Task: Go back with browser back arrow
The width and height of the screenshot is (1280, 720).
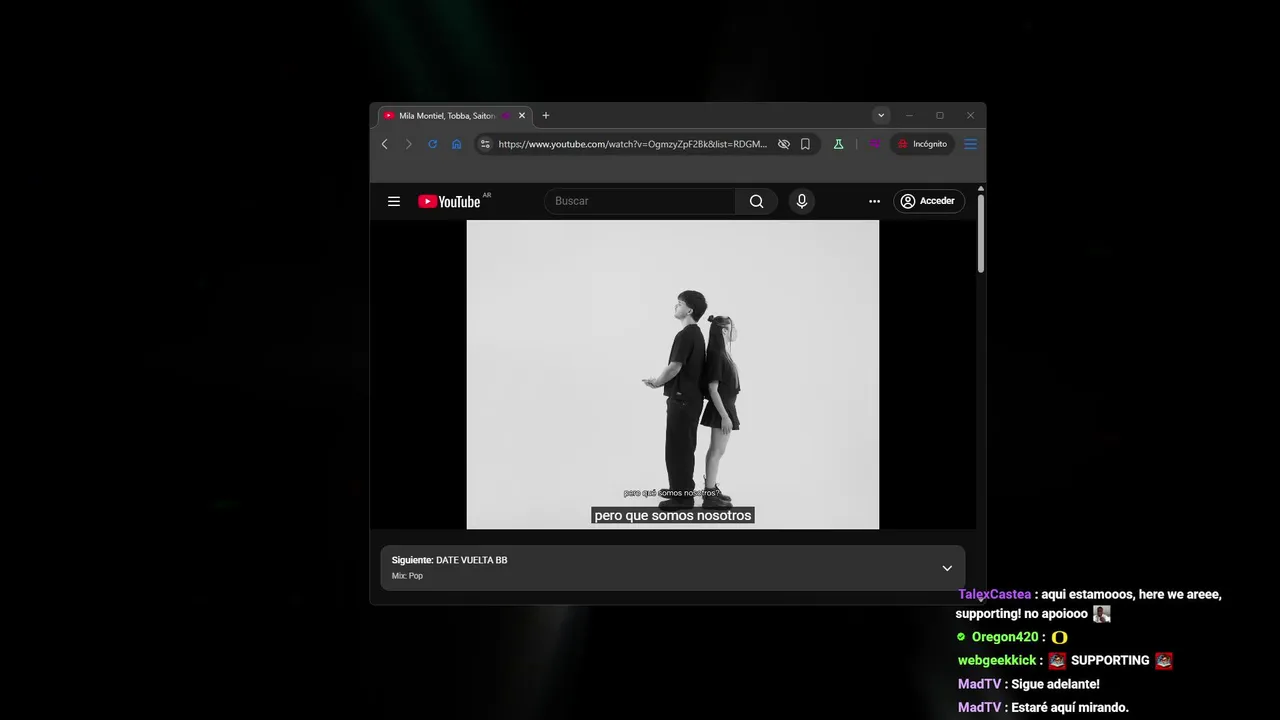Action: [384, 144]
